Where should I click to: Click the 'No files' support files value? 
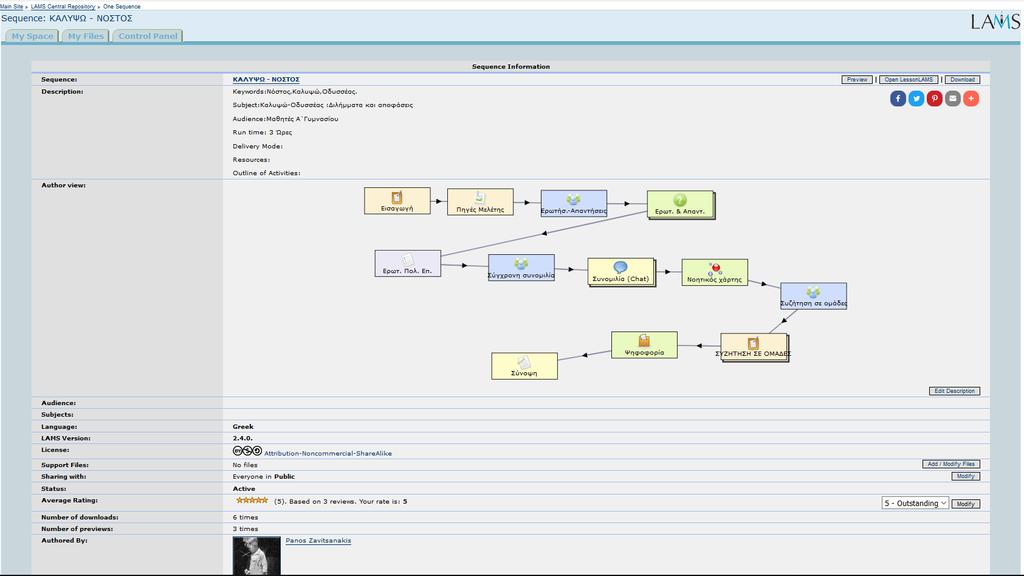point(245,465)
